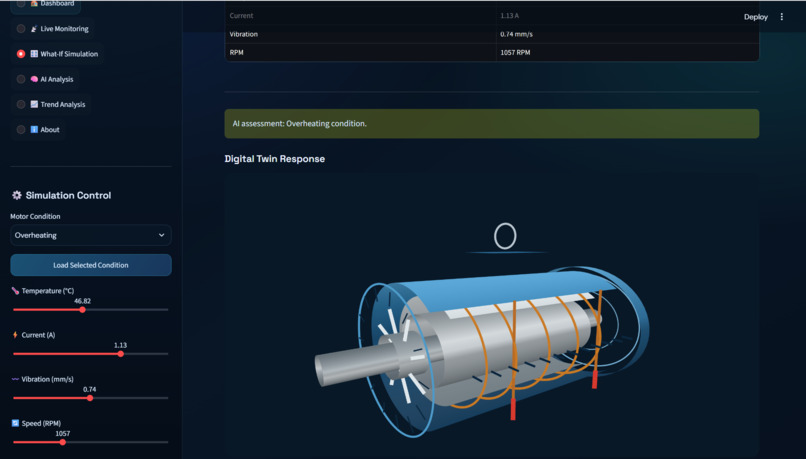Click the Current lightning bolt icon
Viewport: 806px width, 459px height.
pyautogui.click(x=15, y=335)
